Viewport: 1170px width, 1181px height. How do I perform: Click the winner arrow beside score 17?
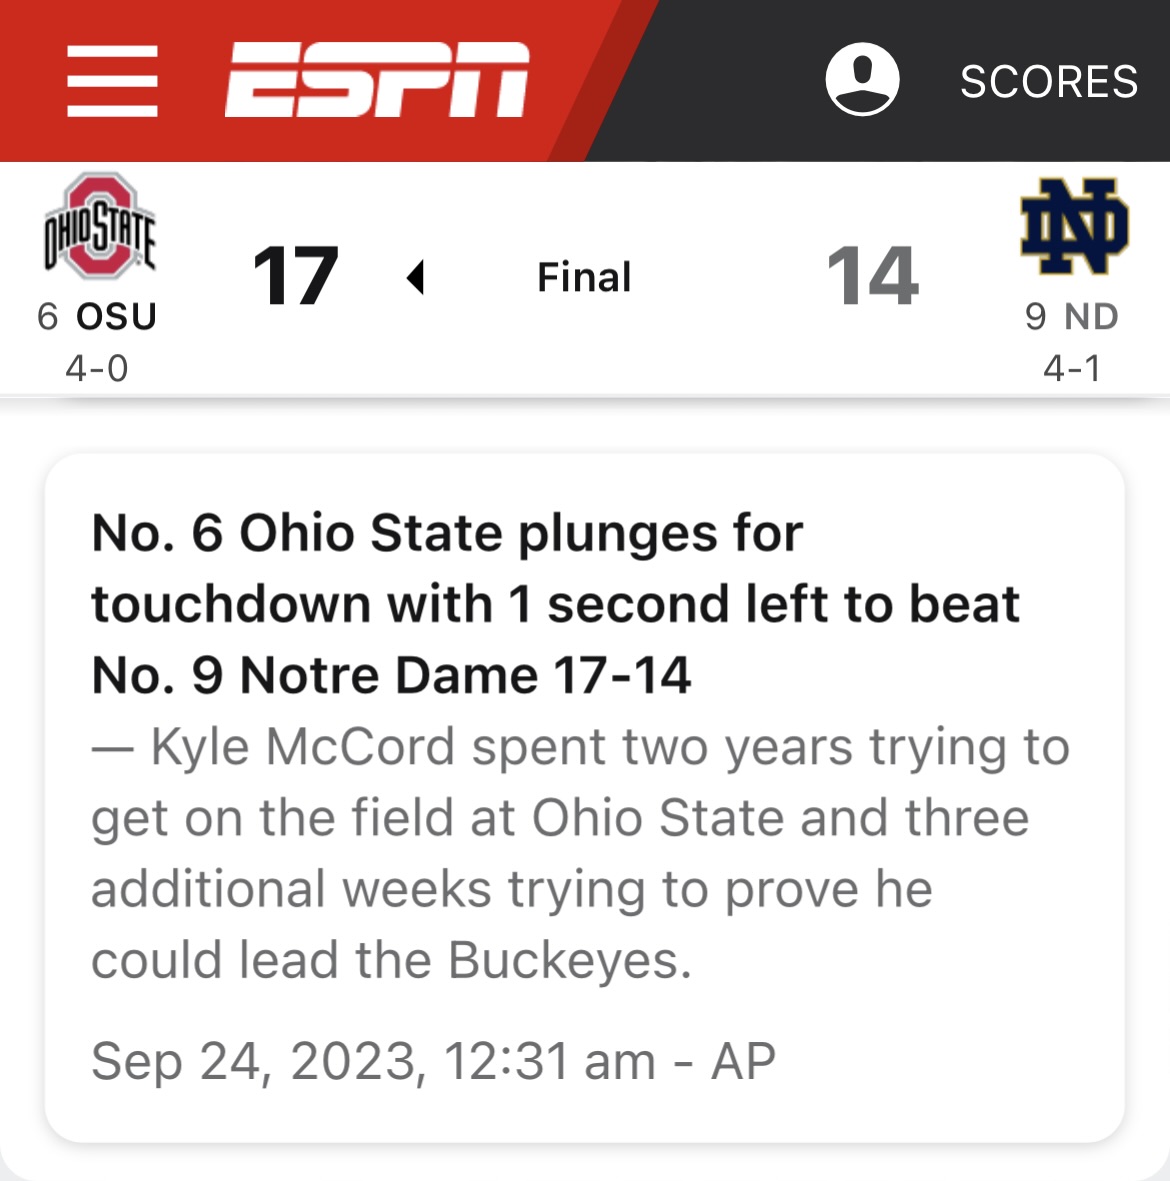point(416,277)
